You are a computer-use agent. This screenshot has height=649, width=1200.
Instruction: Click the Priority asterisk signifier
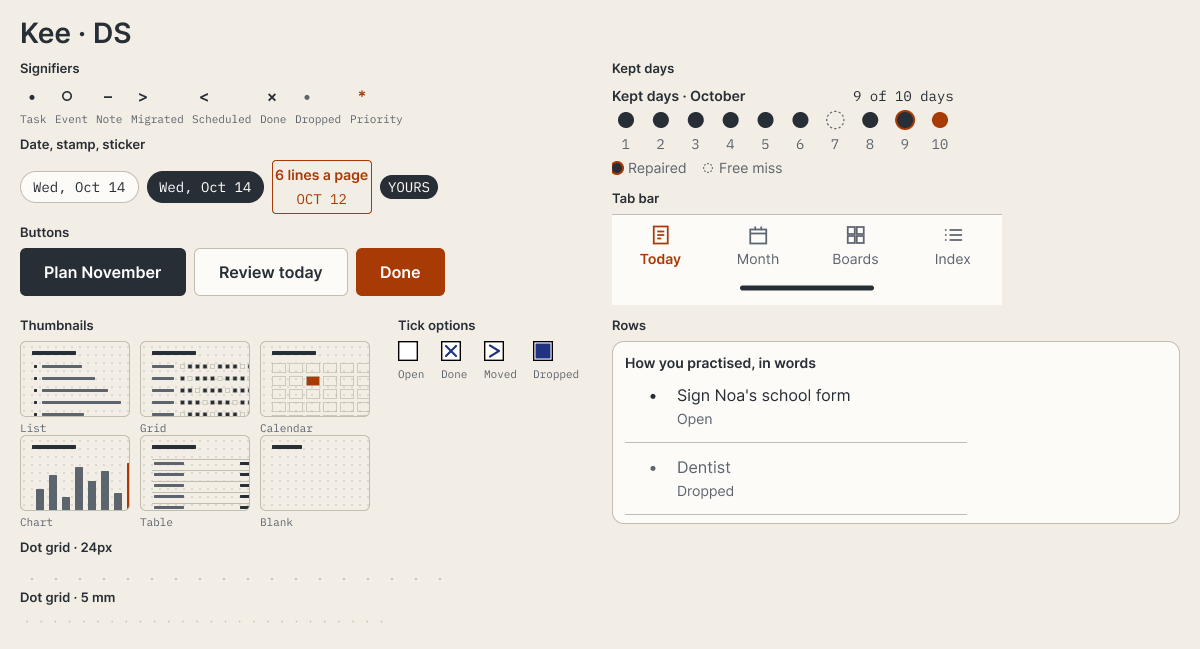pyautogui.click(x=362, y=96)
